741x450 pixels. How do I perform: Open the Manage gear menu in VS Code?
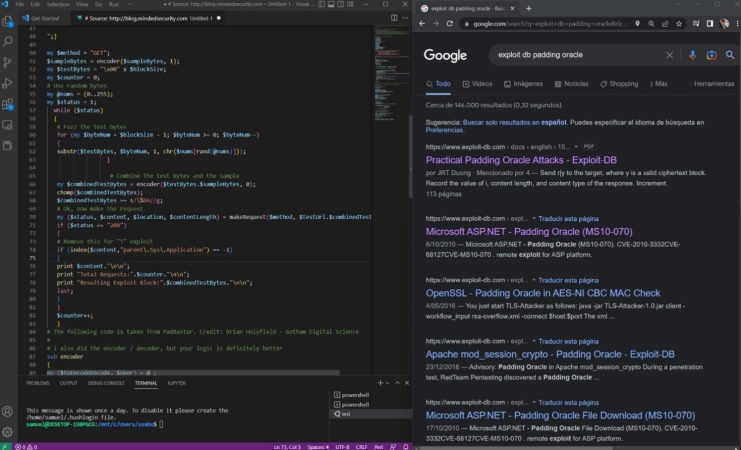tap(8, 432)
